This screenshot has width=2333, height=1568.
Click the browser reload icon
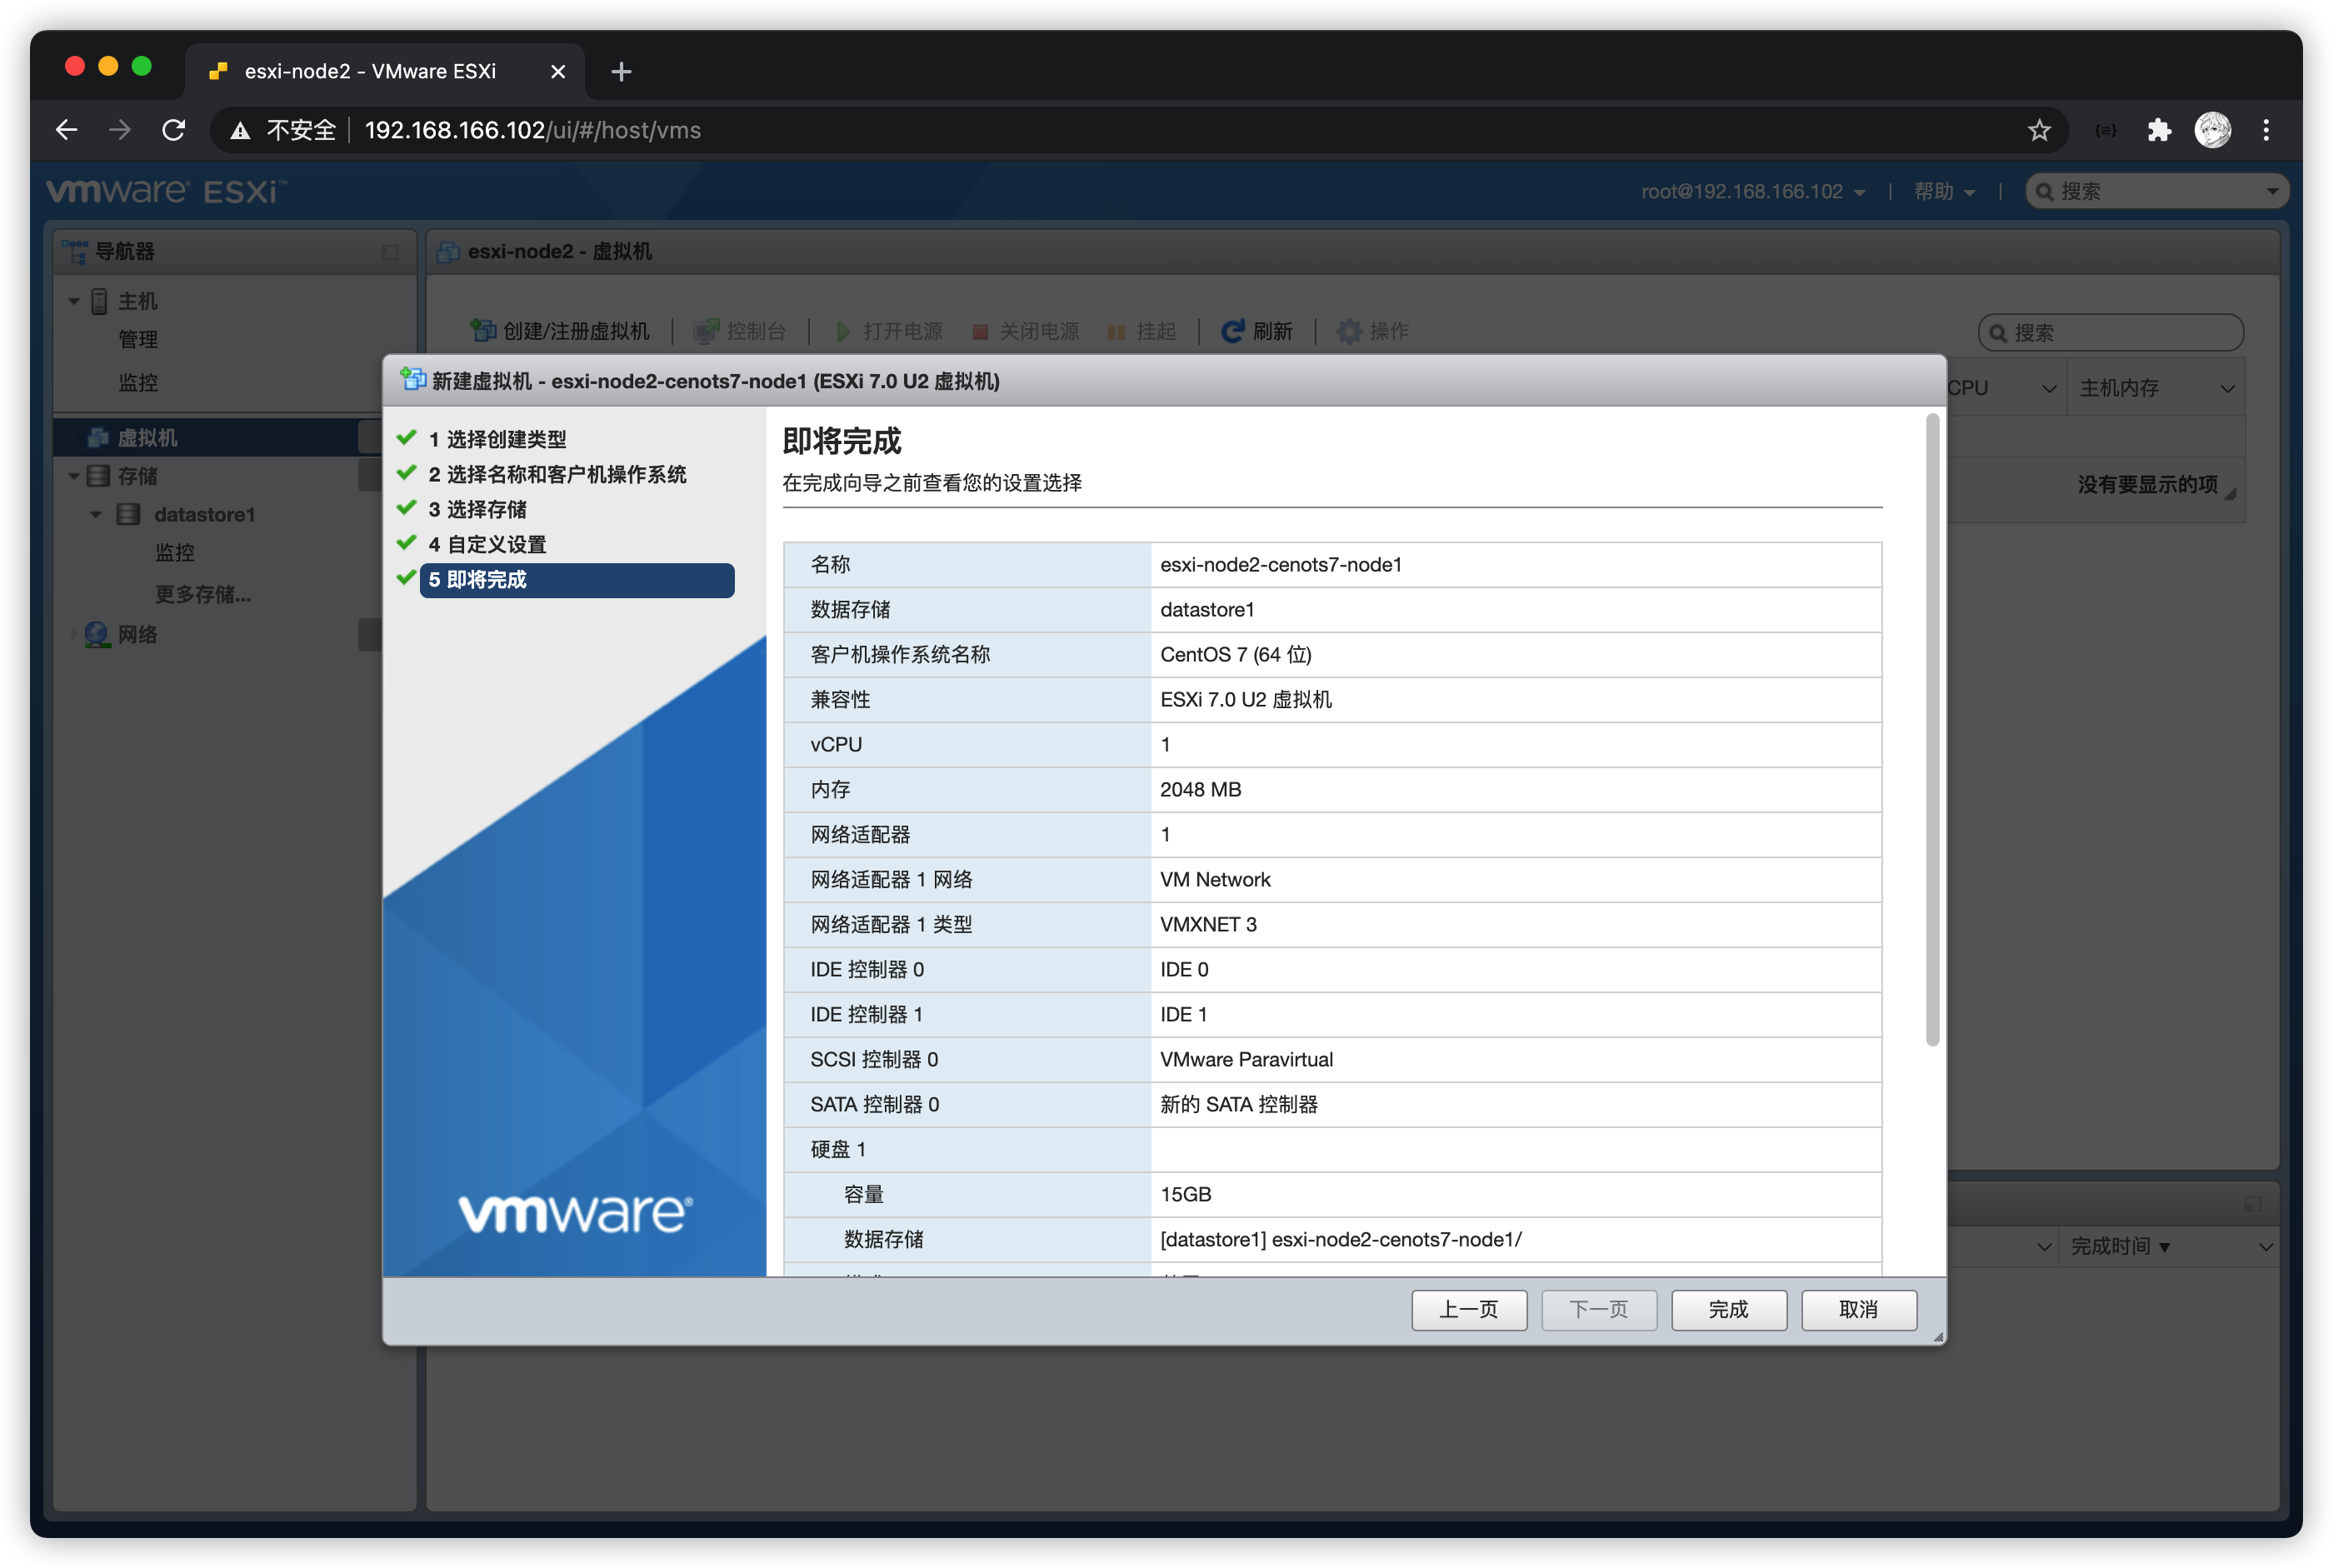(174, 130)
